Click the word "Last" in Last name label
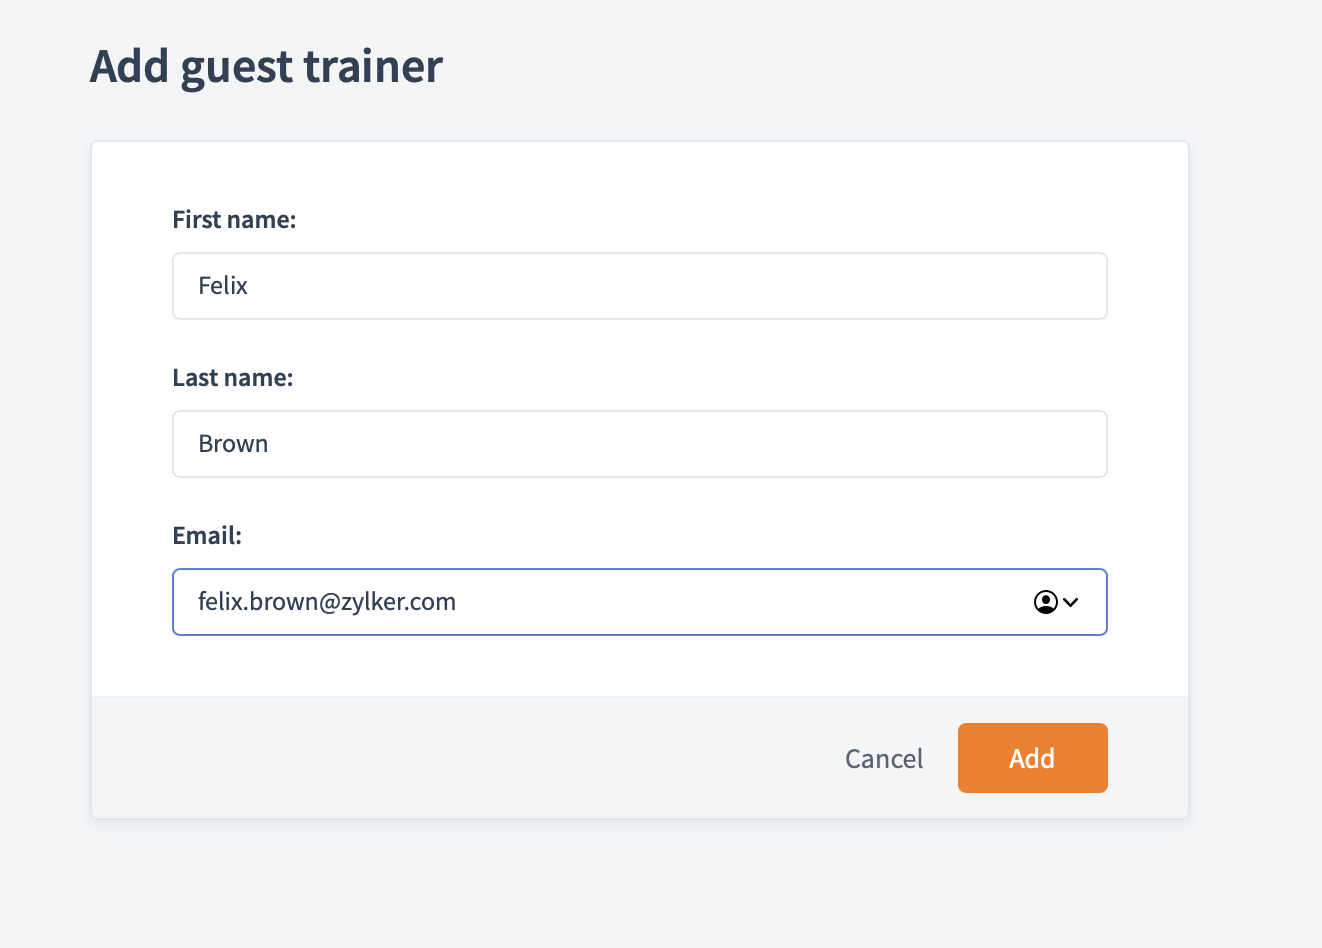This screenshot has width=1322, height=948. (194, 378)
